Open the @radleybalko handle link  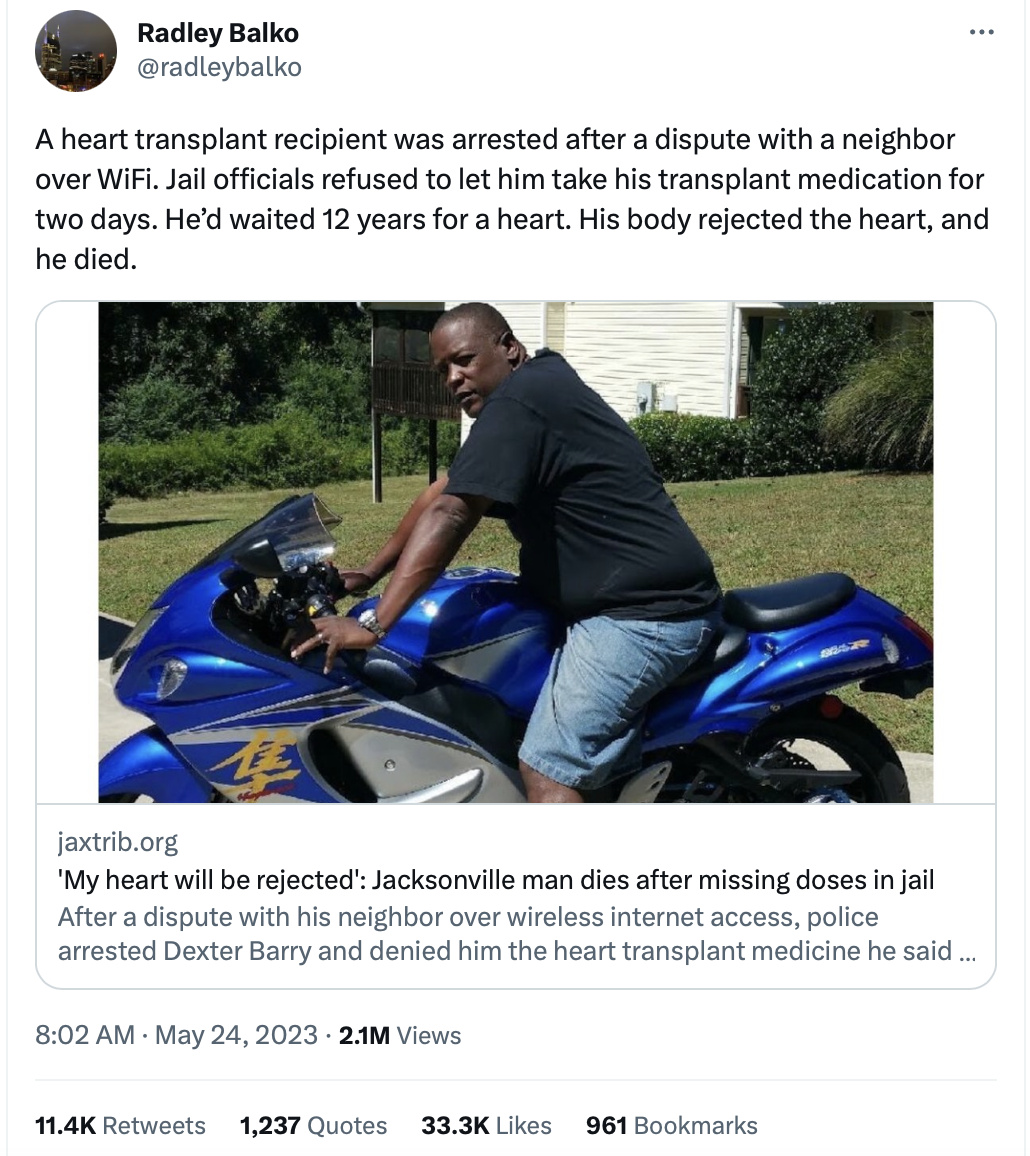click(220, 67)
